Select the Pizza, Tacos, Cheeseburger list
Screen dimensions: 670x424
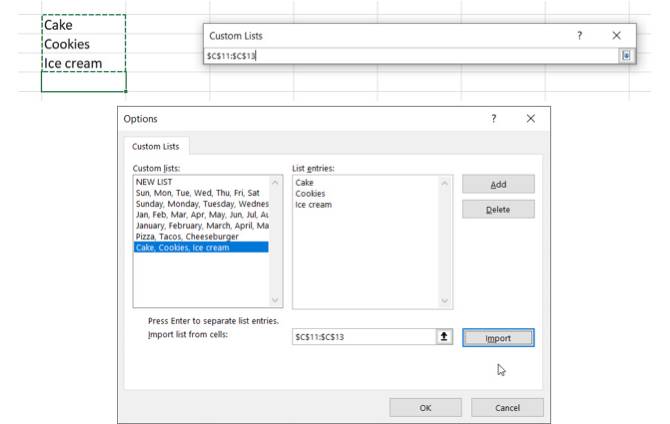click(x=201, y=236)
